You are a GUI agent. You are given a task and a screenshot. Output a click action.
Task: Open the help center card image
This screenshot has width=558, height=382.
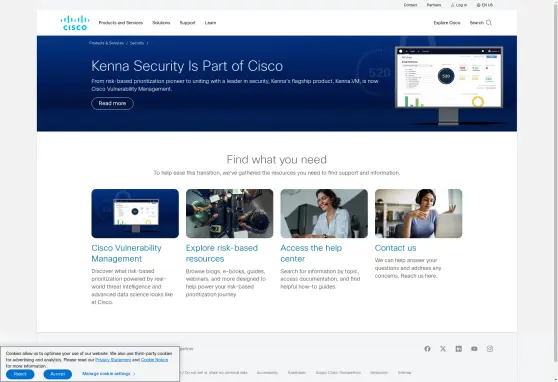324,213
